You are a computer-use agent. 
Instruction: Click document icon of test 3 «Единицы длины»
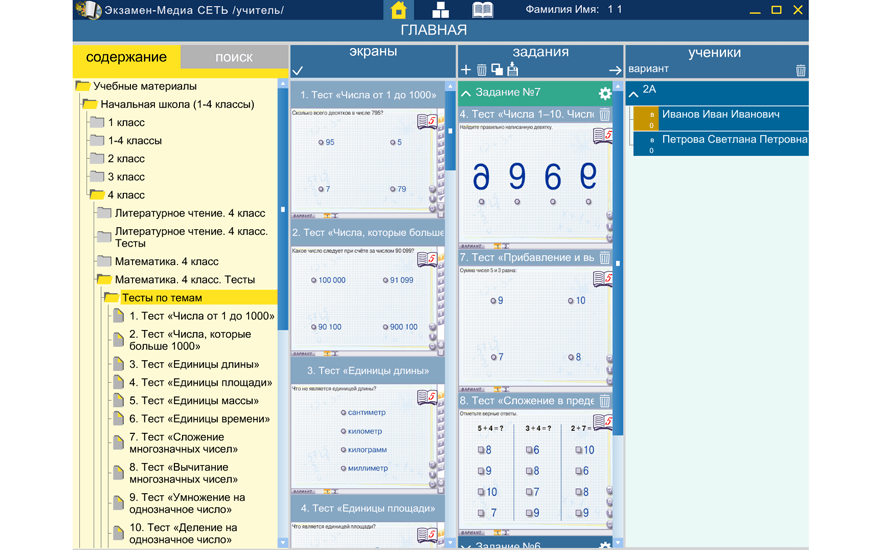click(x=118, y=364)
